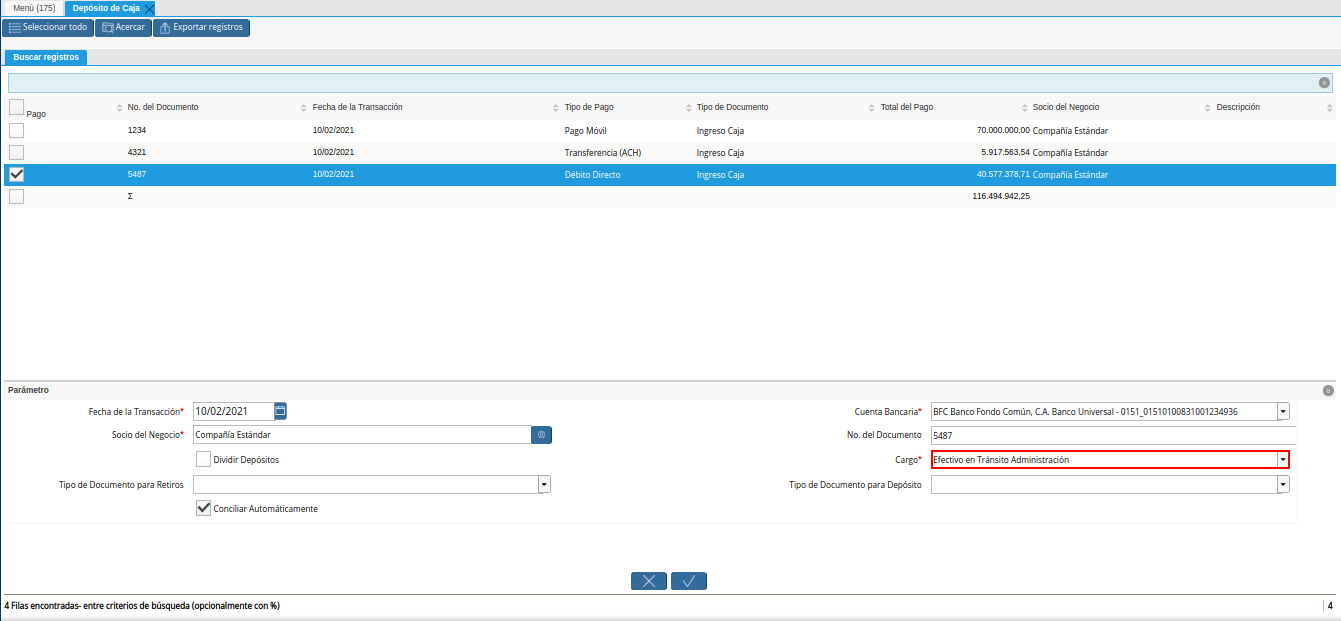Check the payment row for document 1234

tap(16, 130)
